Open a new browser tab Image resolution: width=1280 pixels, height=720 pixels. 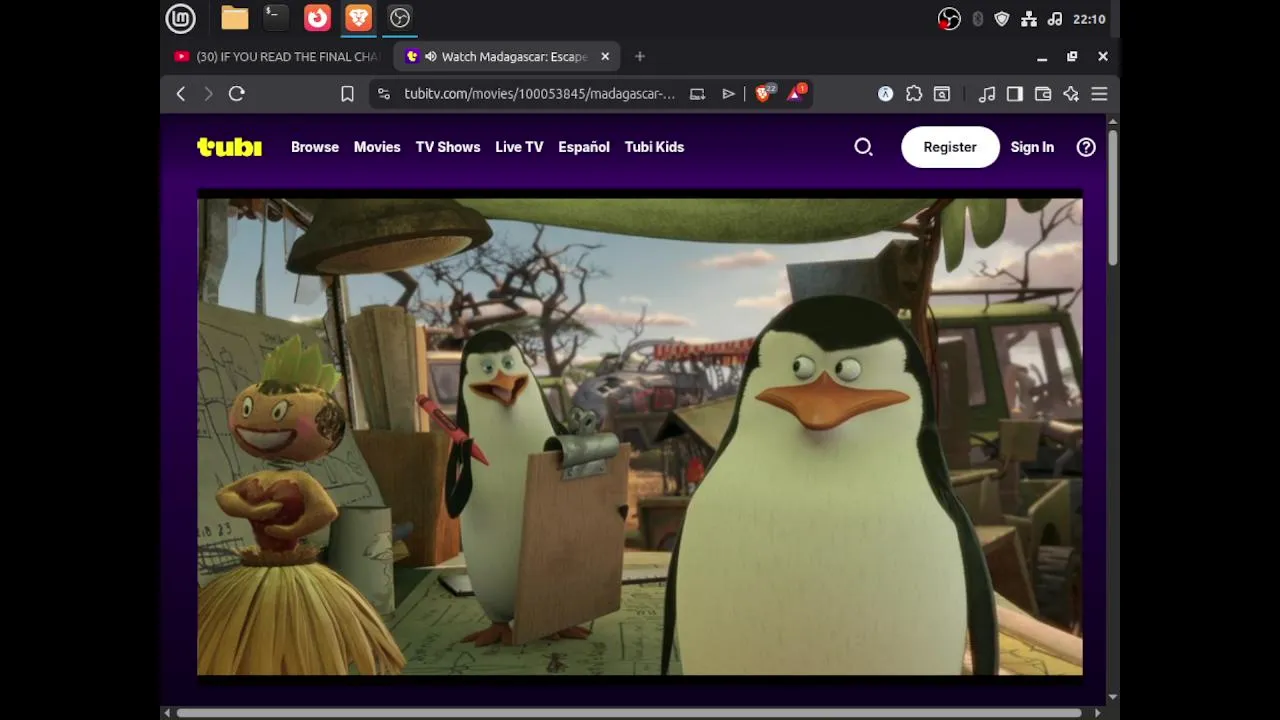tap(640, 57)
